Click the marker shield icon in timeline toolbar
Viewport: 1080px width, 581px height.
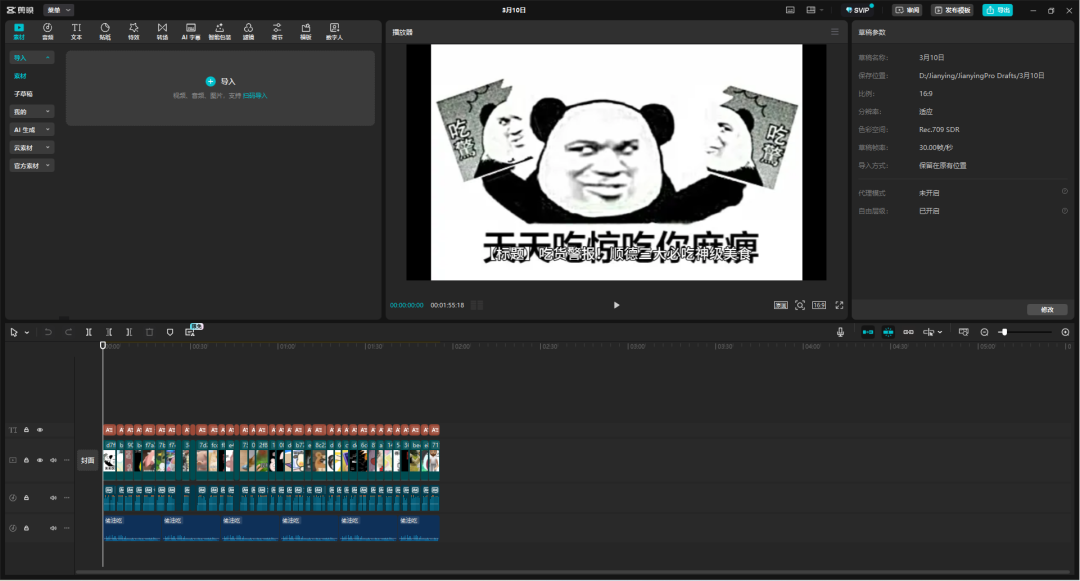(170, 332)
